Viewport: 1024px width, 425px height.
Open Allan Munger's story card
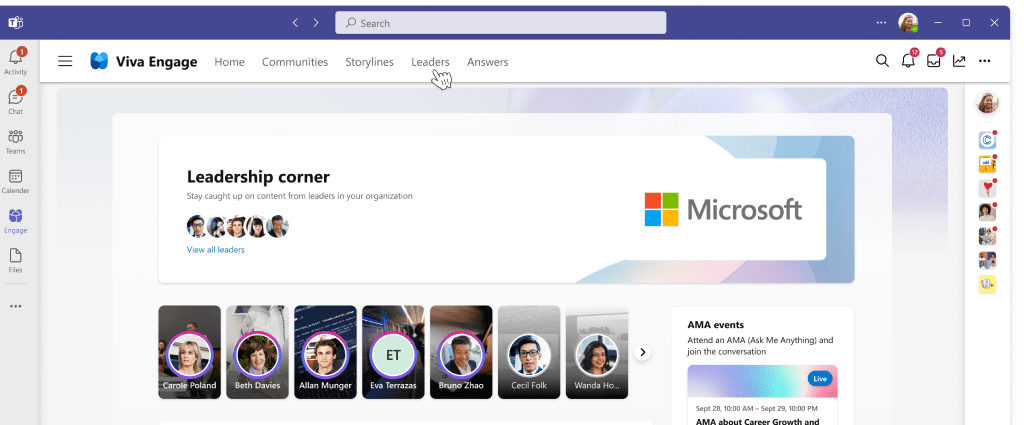point(325,352)
